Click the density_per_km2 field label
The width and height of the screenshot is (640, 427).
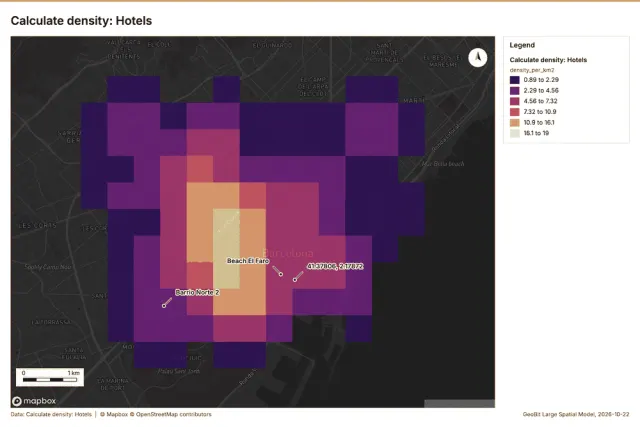[x=532, y=70]
